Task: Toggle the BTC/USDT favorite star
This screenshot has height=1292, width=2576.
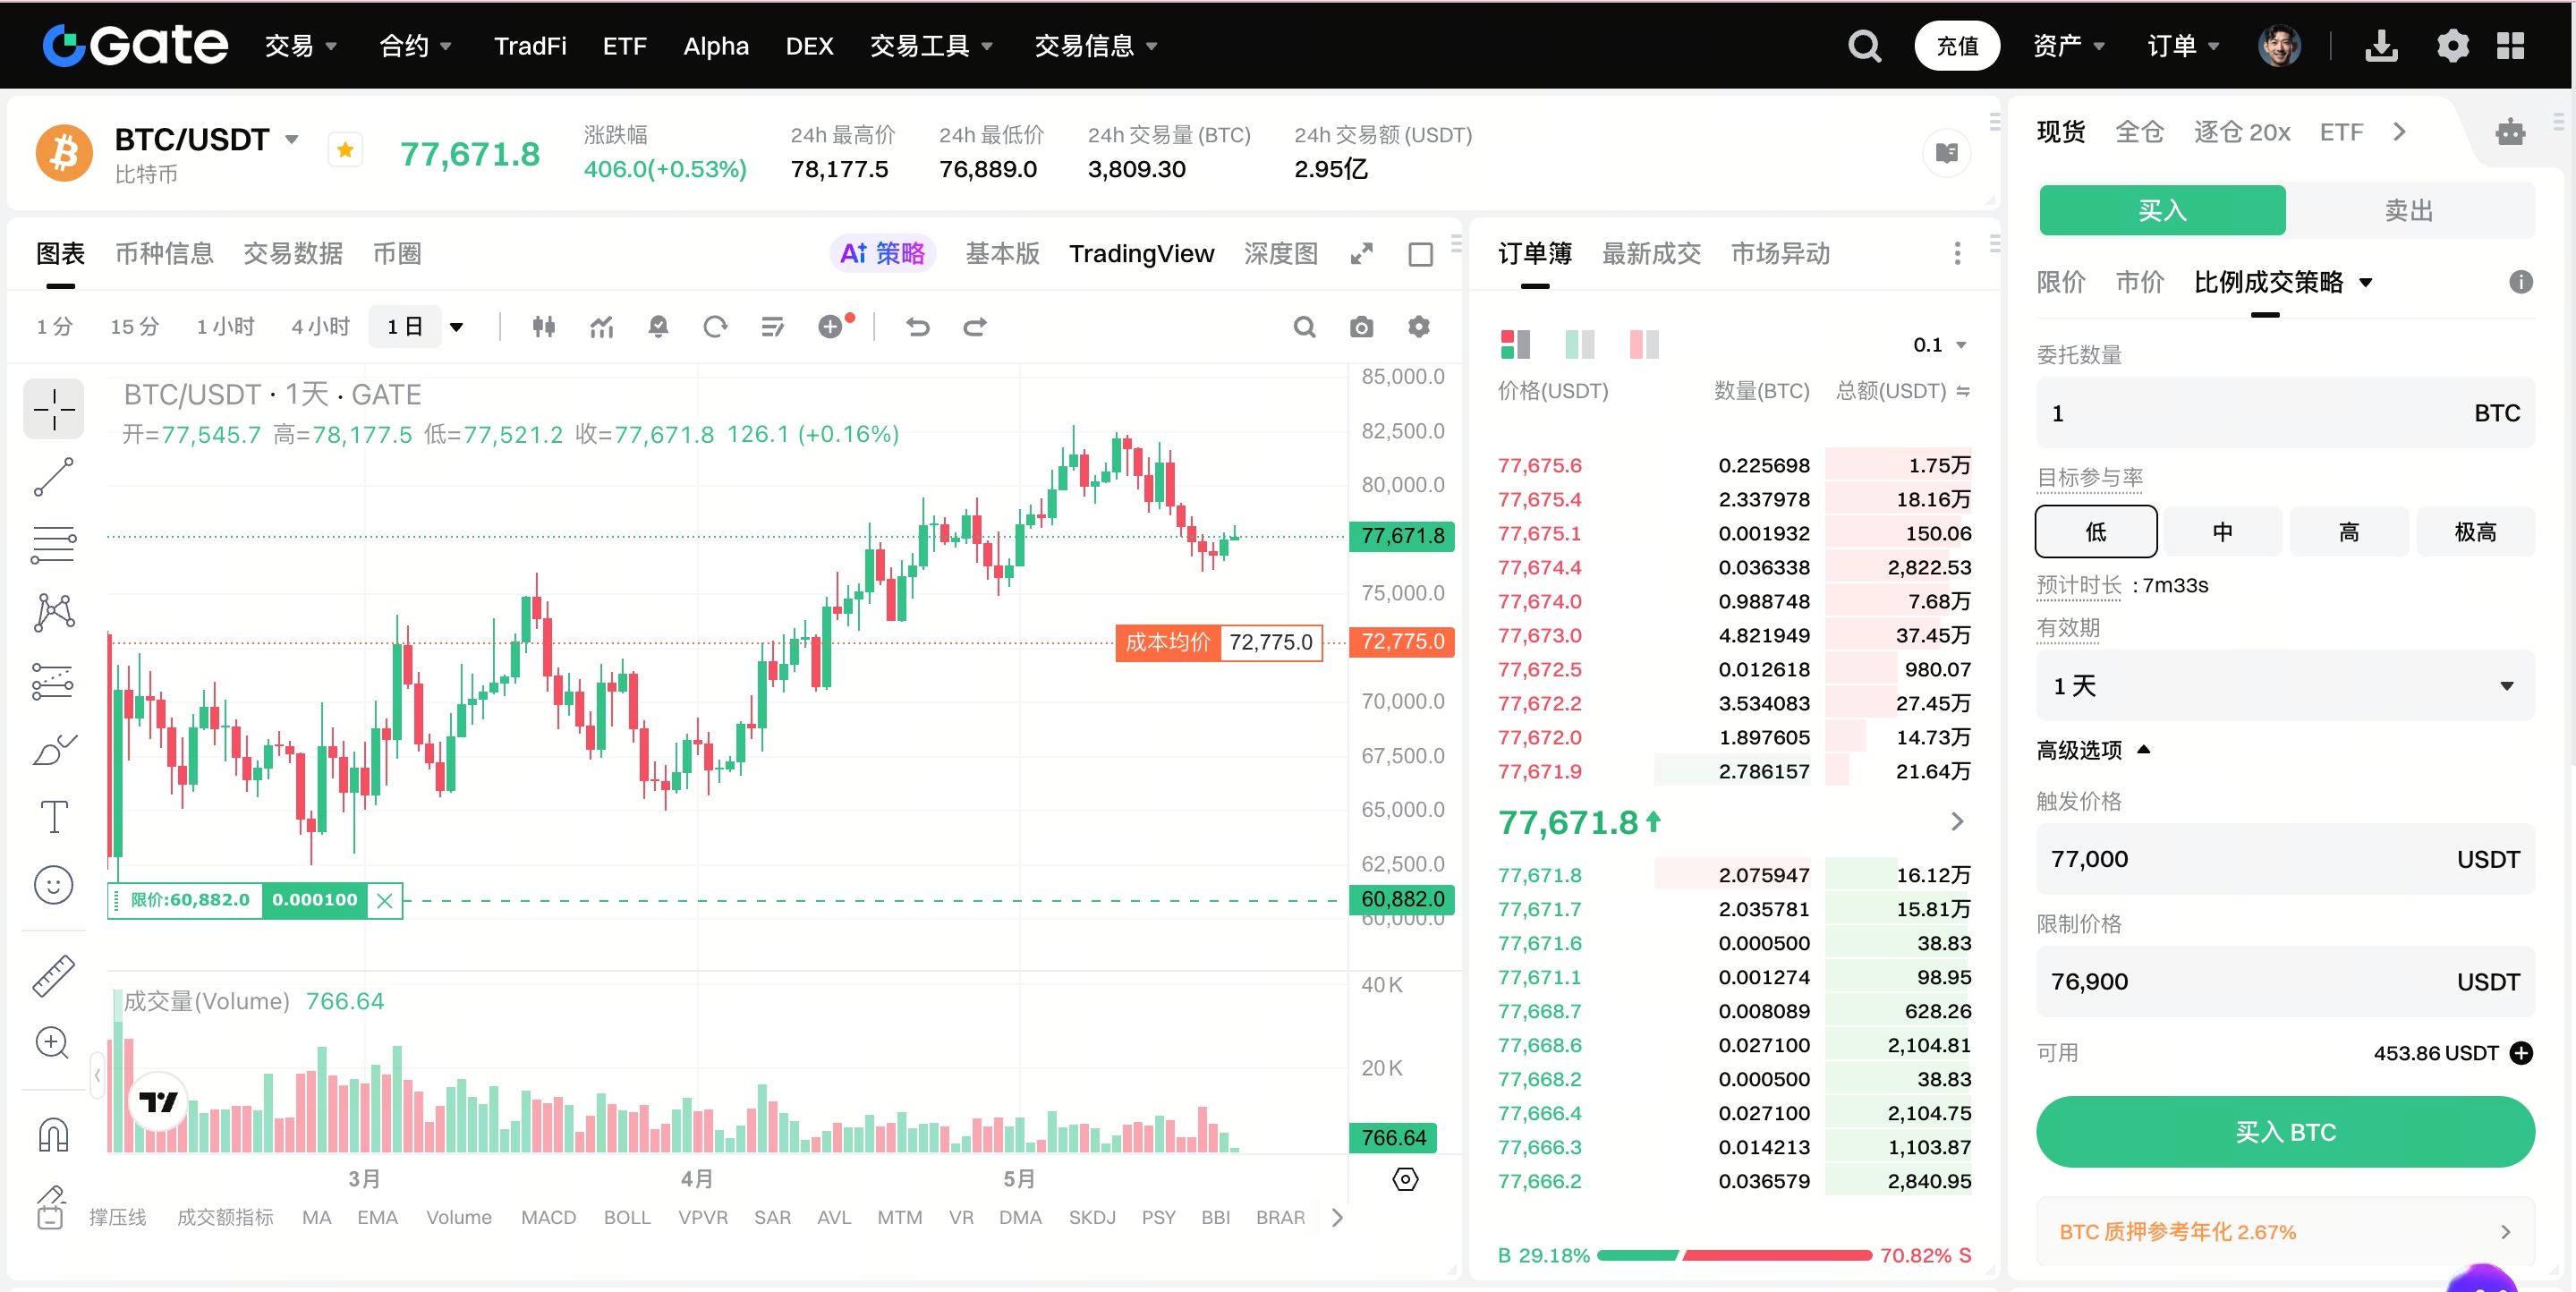Action: (x=345, y=151)
